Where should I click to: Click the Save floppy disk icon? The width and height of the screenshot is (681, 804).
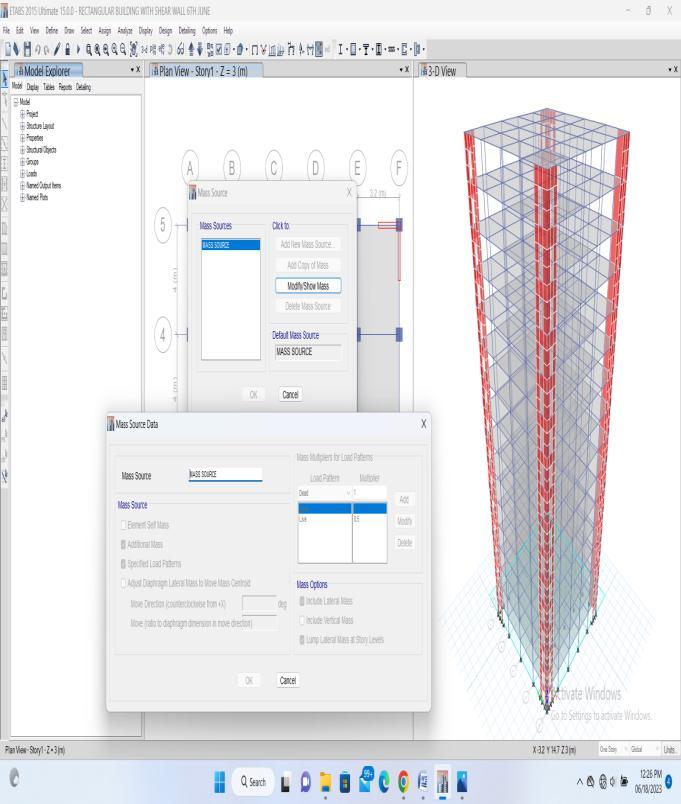point(27,49)
